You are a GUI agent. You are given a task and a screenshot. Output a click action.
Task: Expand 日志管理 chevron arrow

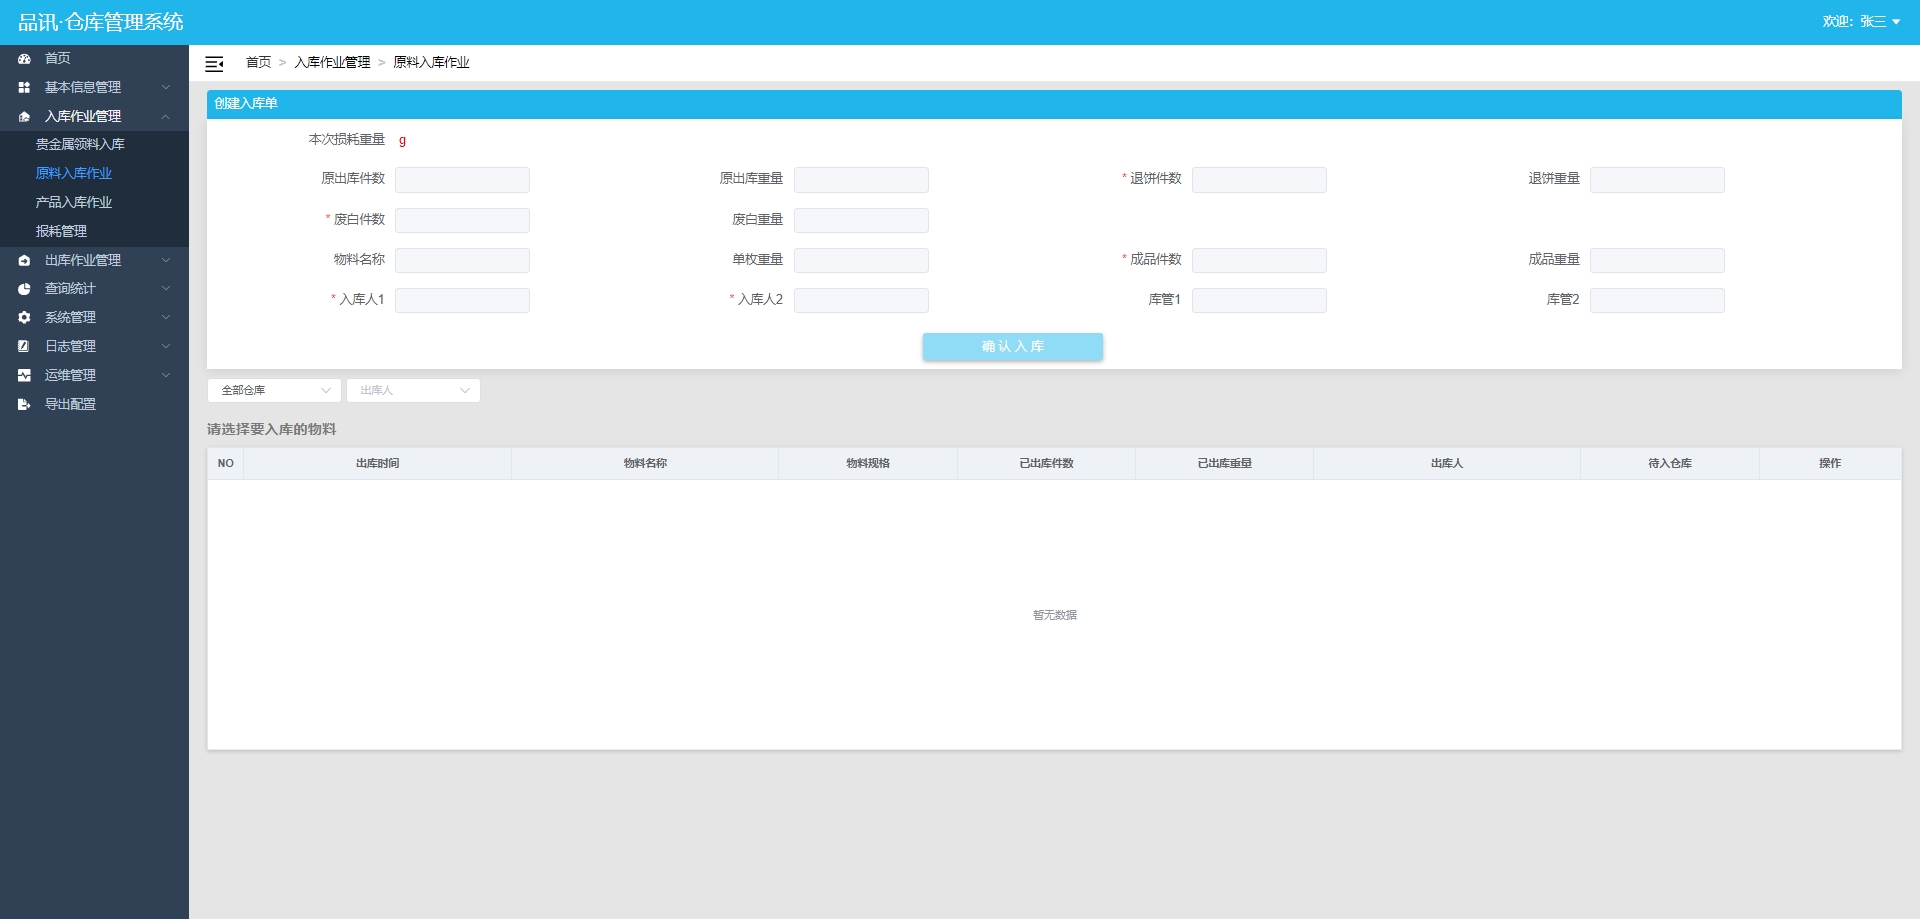[x=166, y=346]
